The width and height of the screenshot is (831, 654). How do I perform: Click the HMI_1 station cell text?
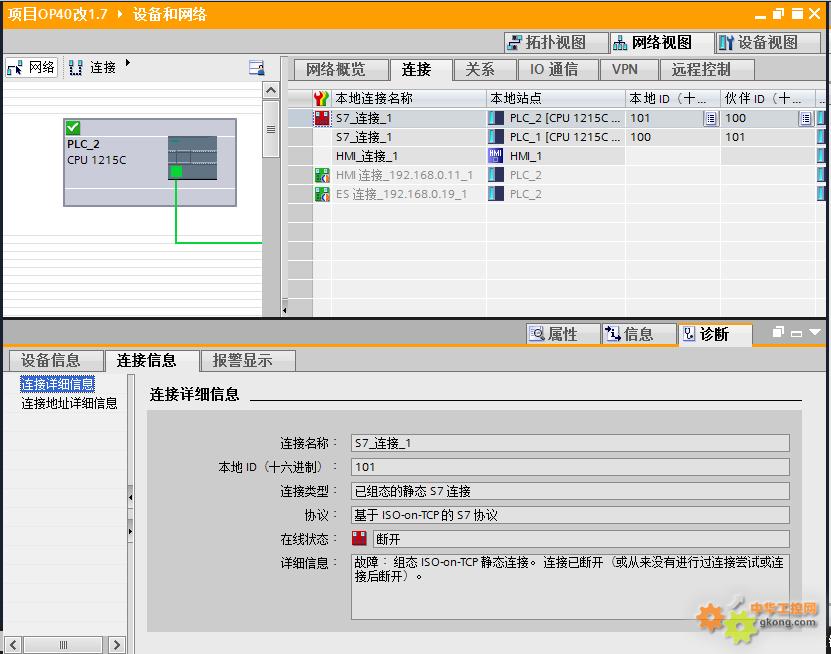pyautogui.click(x=526, y=156)
